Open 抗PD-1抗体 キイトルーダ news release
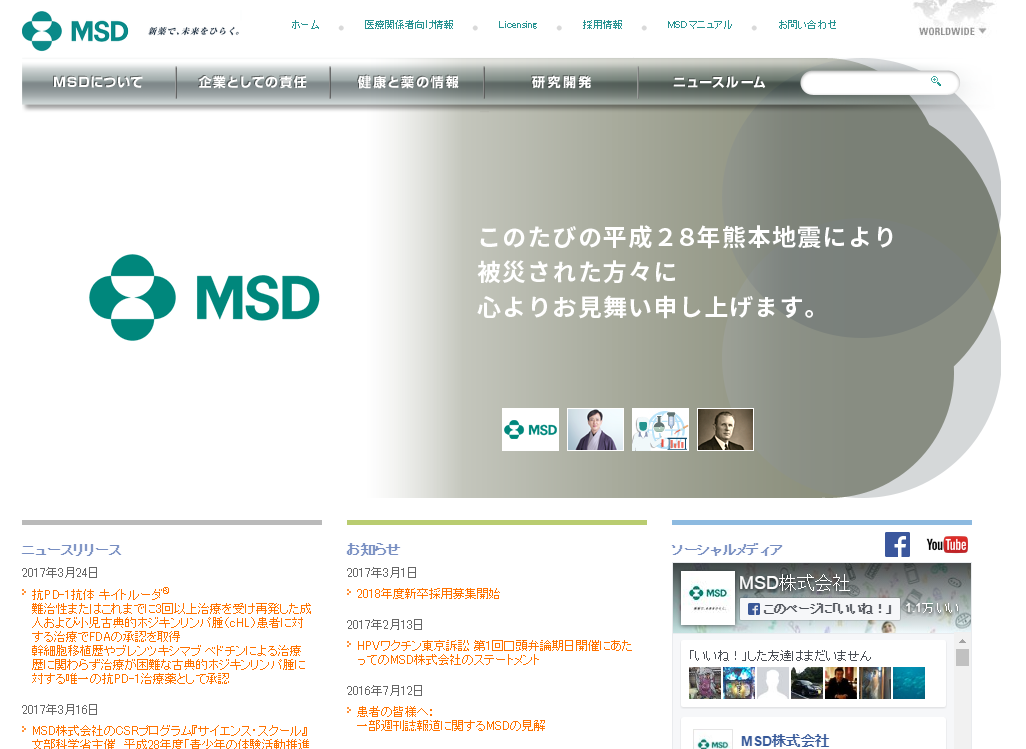Image resolution: width=1026 pixels, height=749 pixels. [171, 636]
